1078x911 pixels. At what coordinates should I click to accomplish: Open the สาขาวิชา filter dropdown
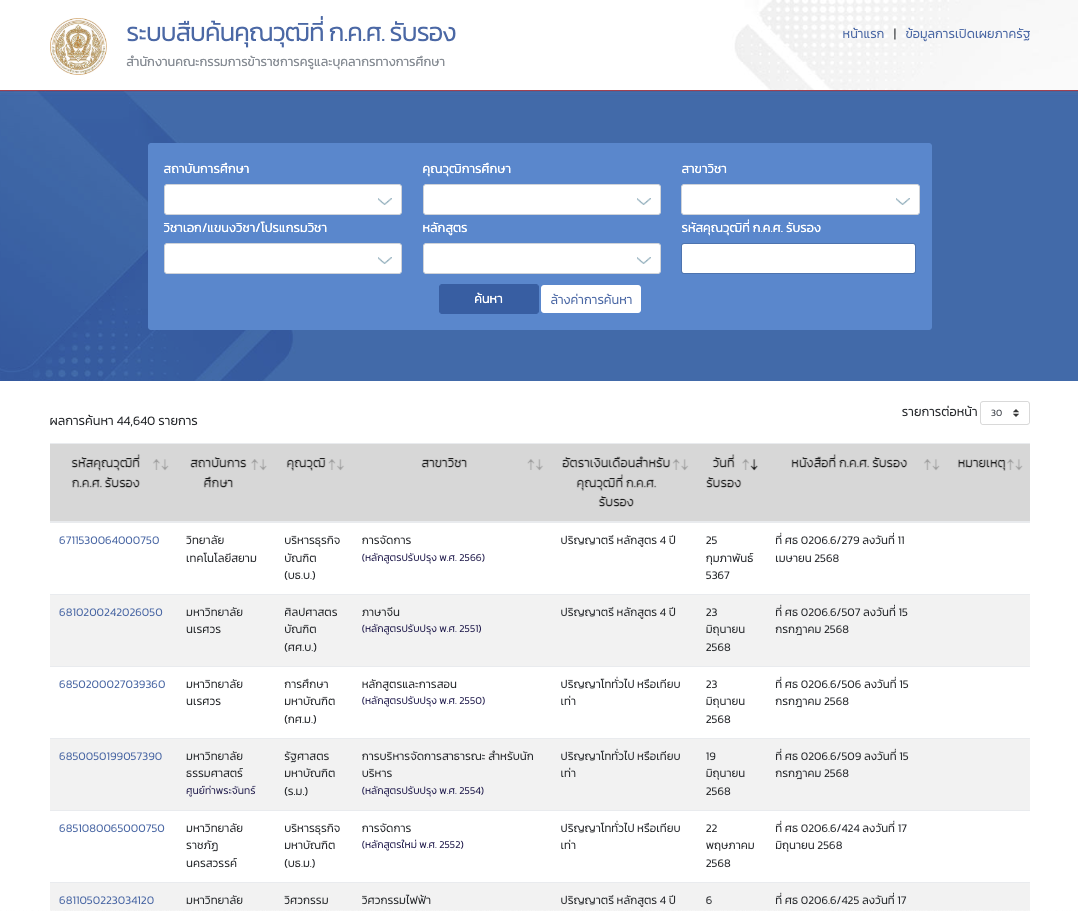click(800, 200)
